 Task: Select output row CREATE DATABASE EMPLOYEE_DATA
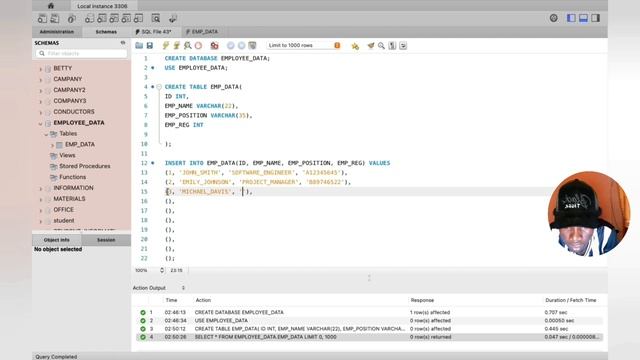click(x=369, y=312)
